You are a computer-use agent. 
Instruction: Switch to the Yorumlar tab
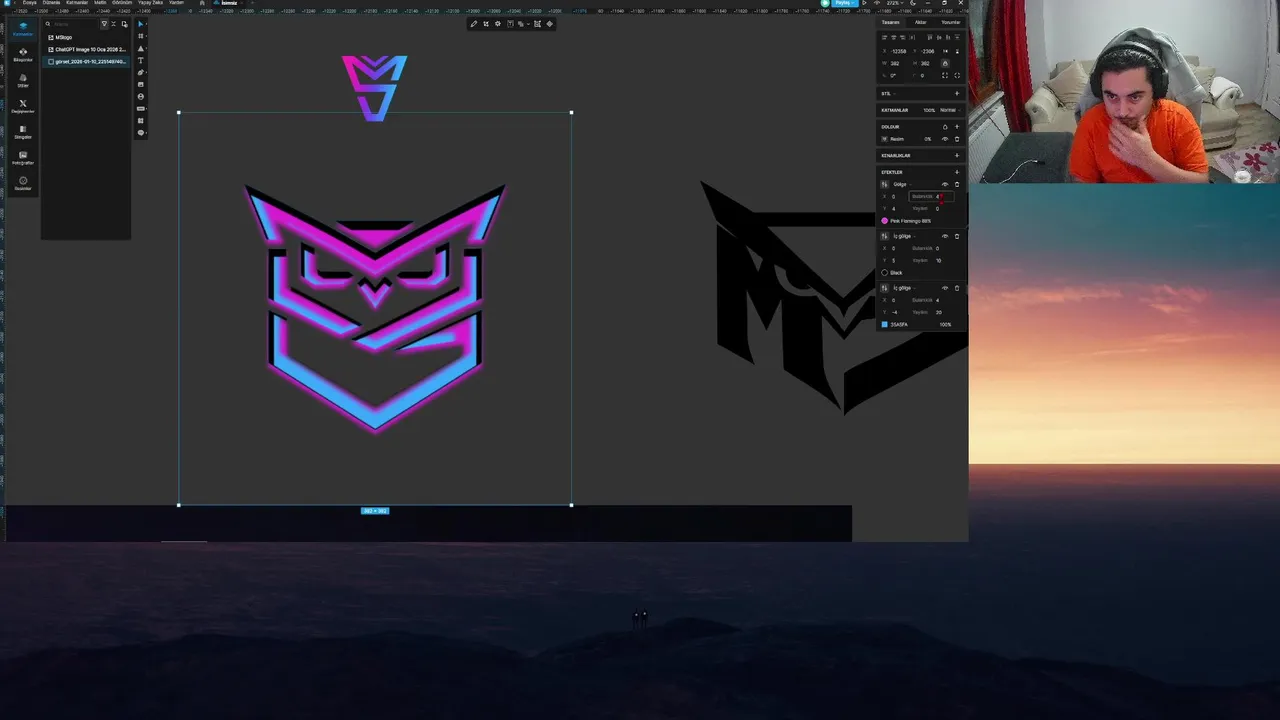point(951,22)
